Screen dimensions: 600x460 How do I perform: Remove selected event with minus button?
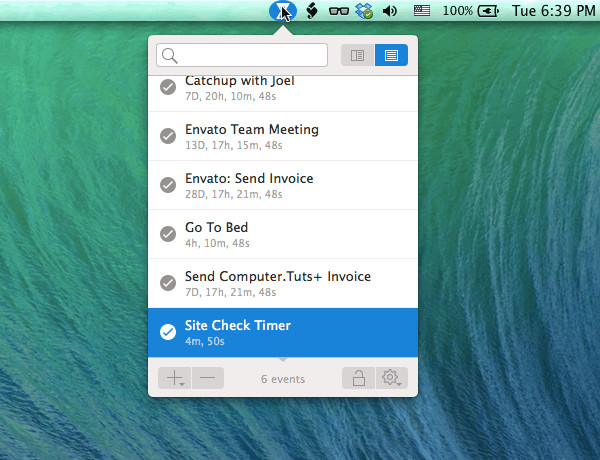point(207,378)
